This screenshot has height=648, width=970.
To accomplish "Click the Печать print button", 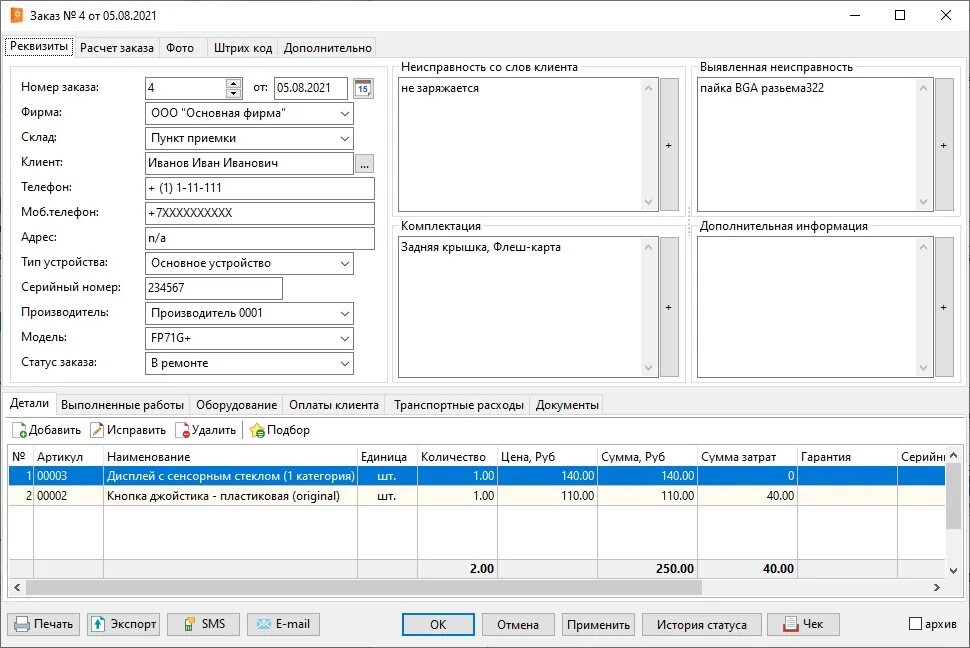I will point(44,624).
